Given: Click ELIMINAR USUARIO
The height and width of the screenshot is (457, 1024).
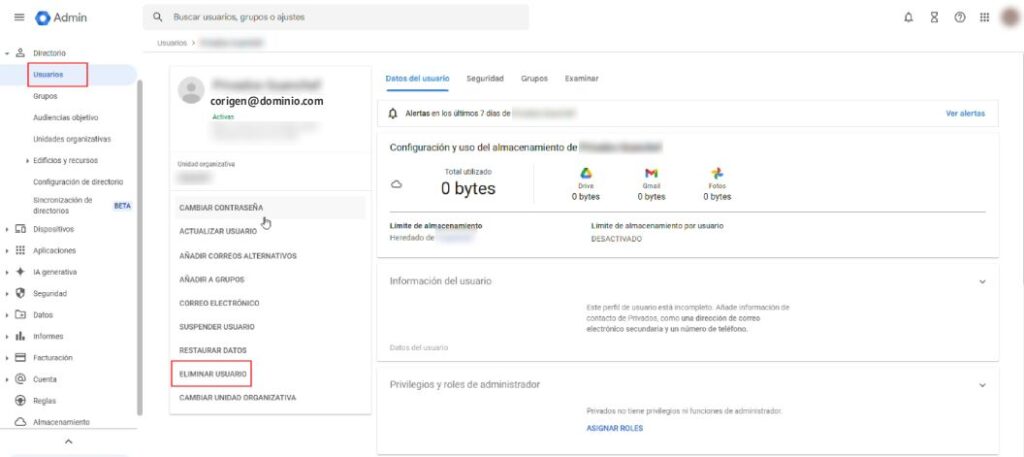Looking at the screenshot, I should tap(213, 374).
